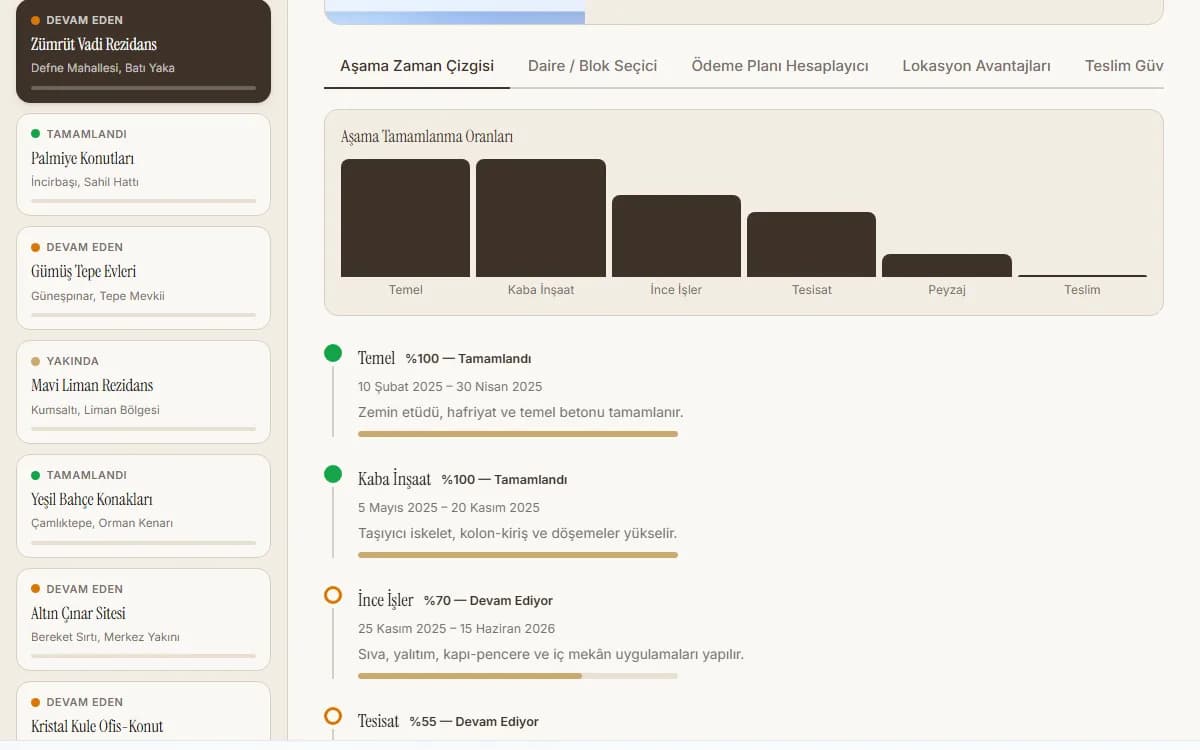Click the TAMAMLANDI badge on Palmiye Konutları
1200x750 pixels.
coord(79,134)
